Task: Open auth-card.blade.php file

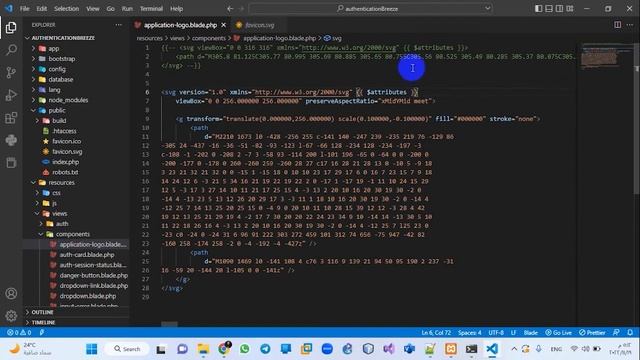Action: 87,255
